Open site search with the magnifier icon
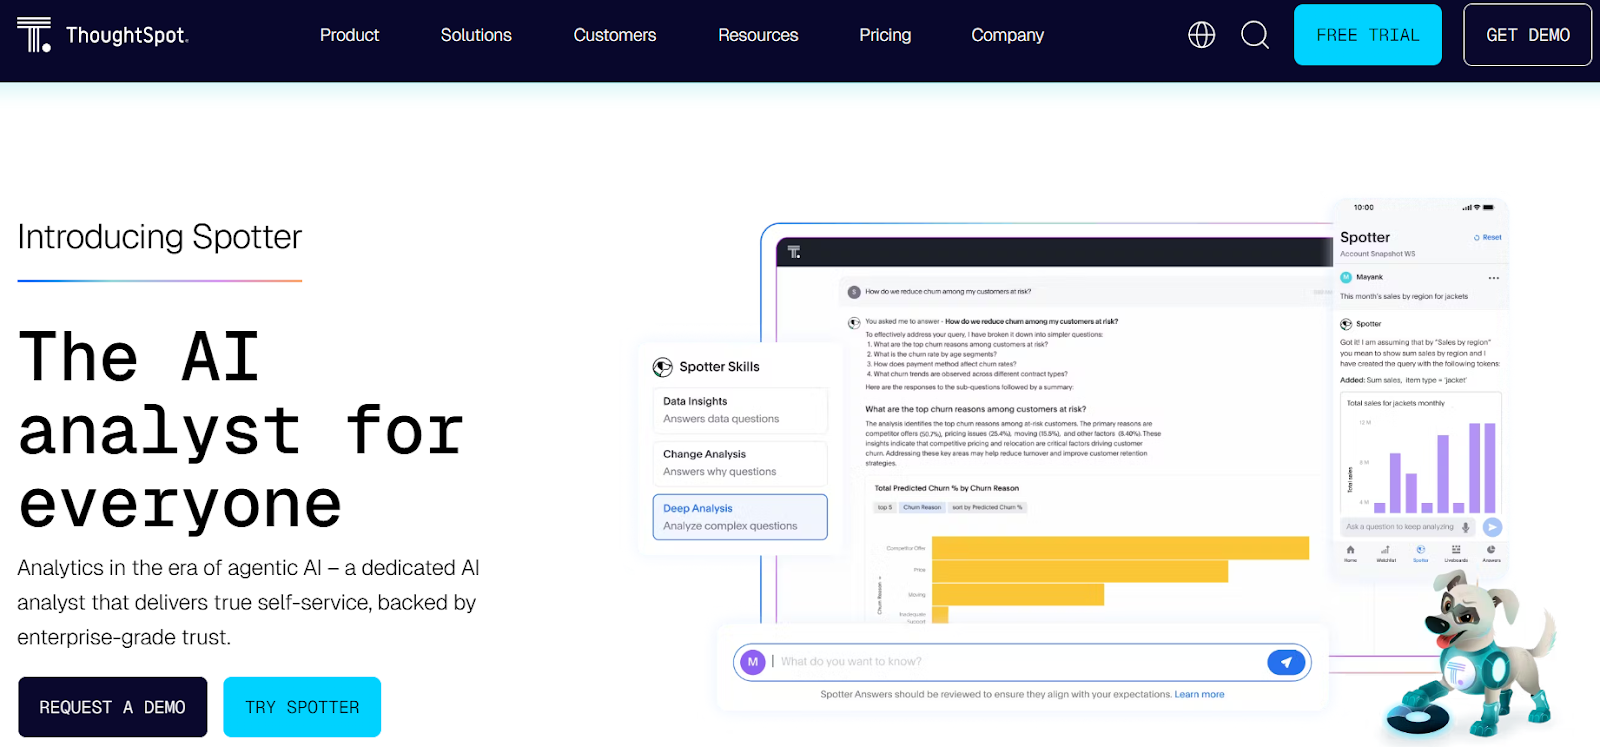The image size is (1600, 747). coord(1254,35)
